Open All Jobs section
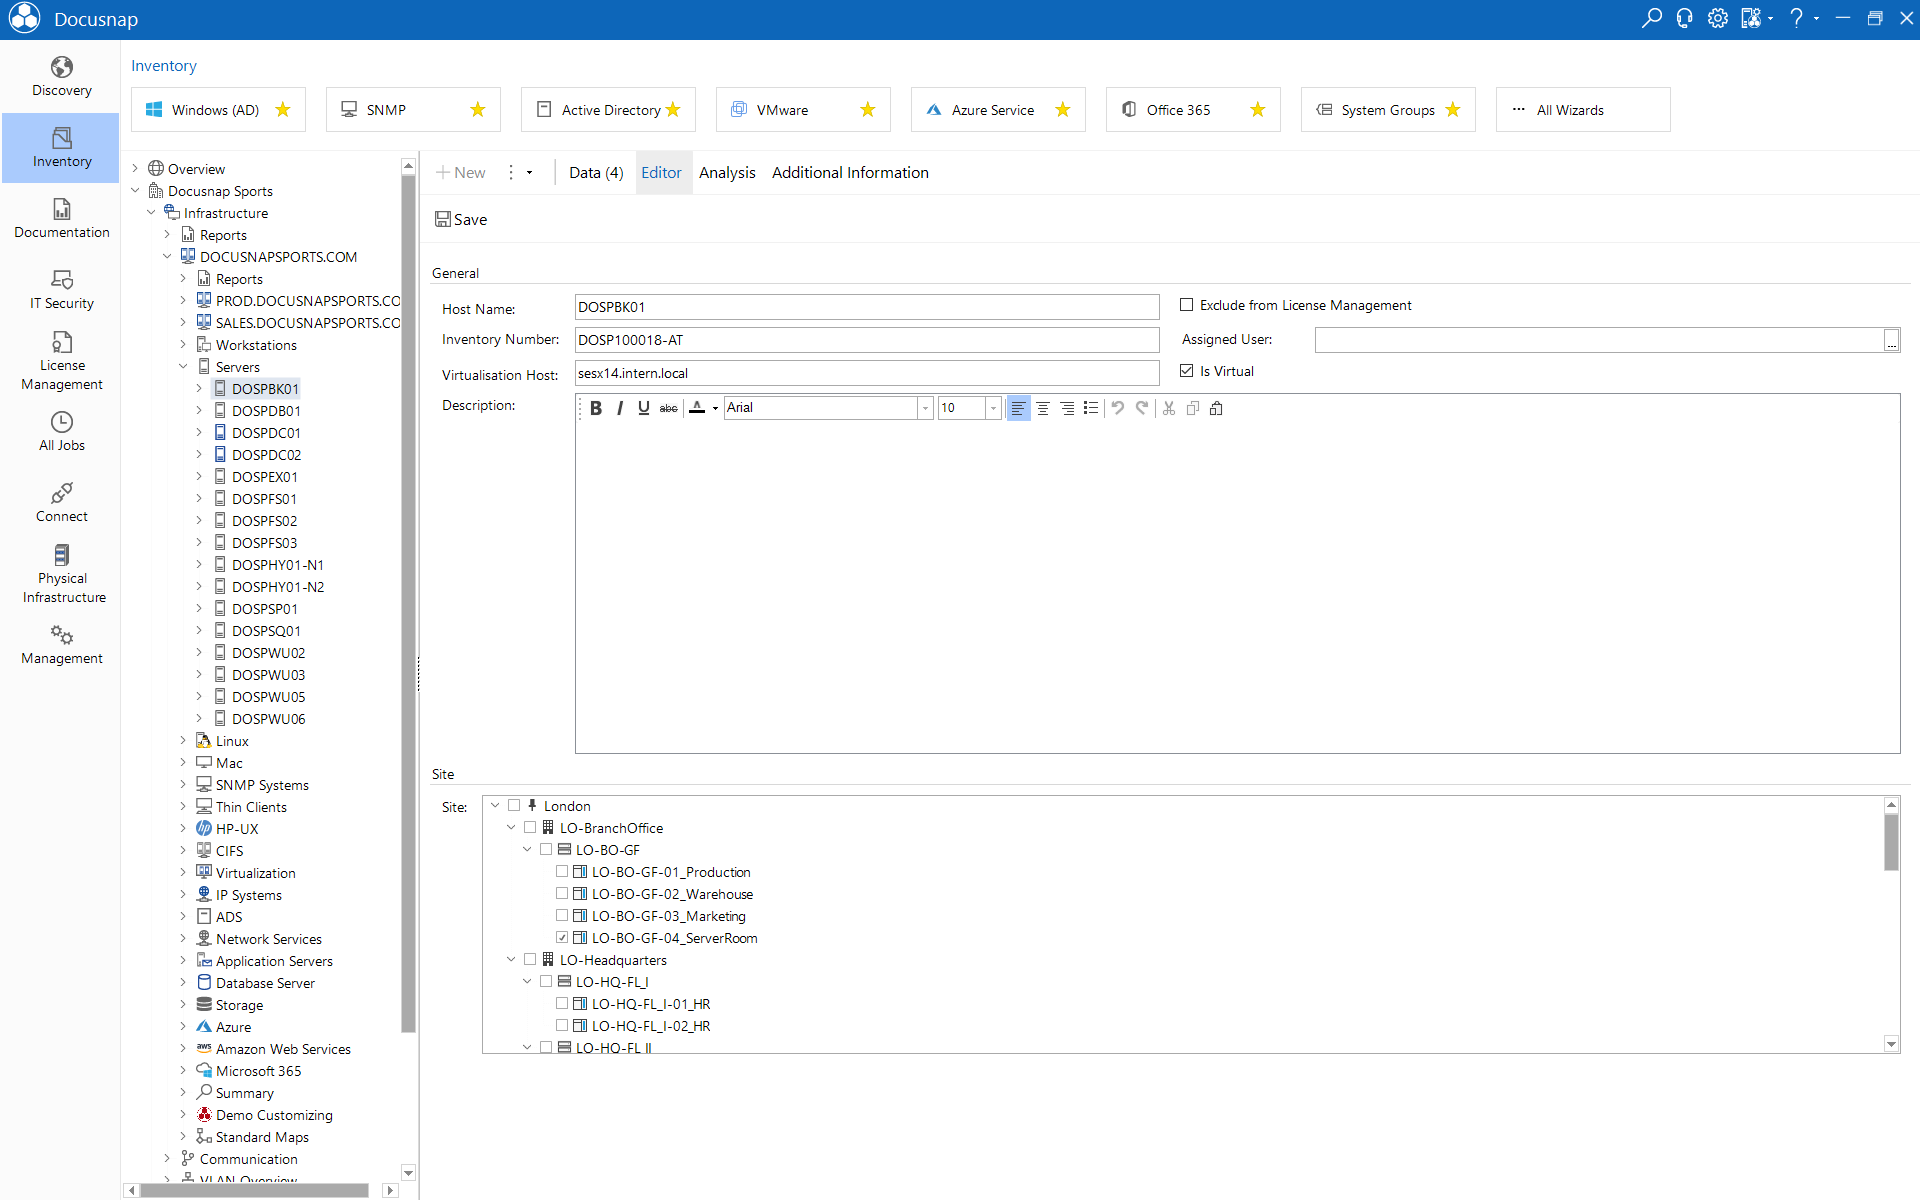The height and width of the screenshot is (1200, 1920). [x=61, y=432]
